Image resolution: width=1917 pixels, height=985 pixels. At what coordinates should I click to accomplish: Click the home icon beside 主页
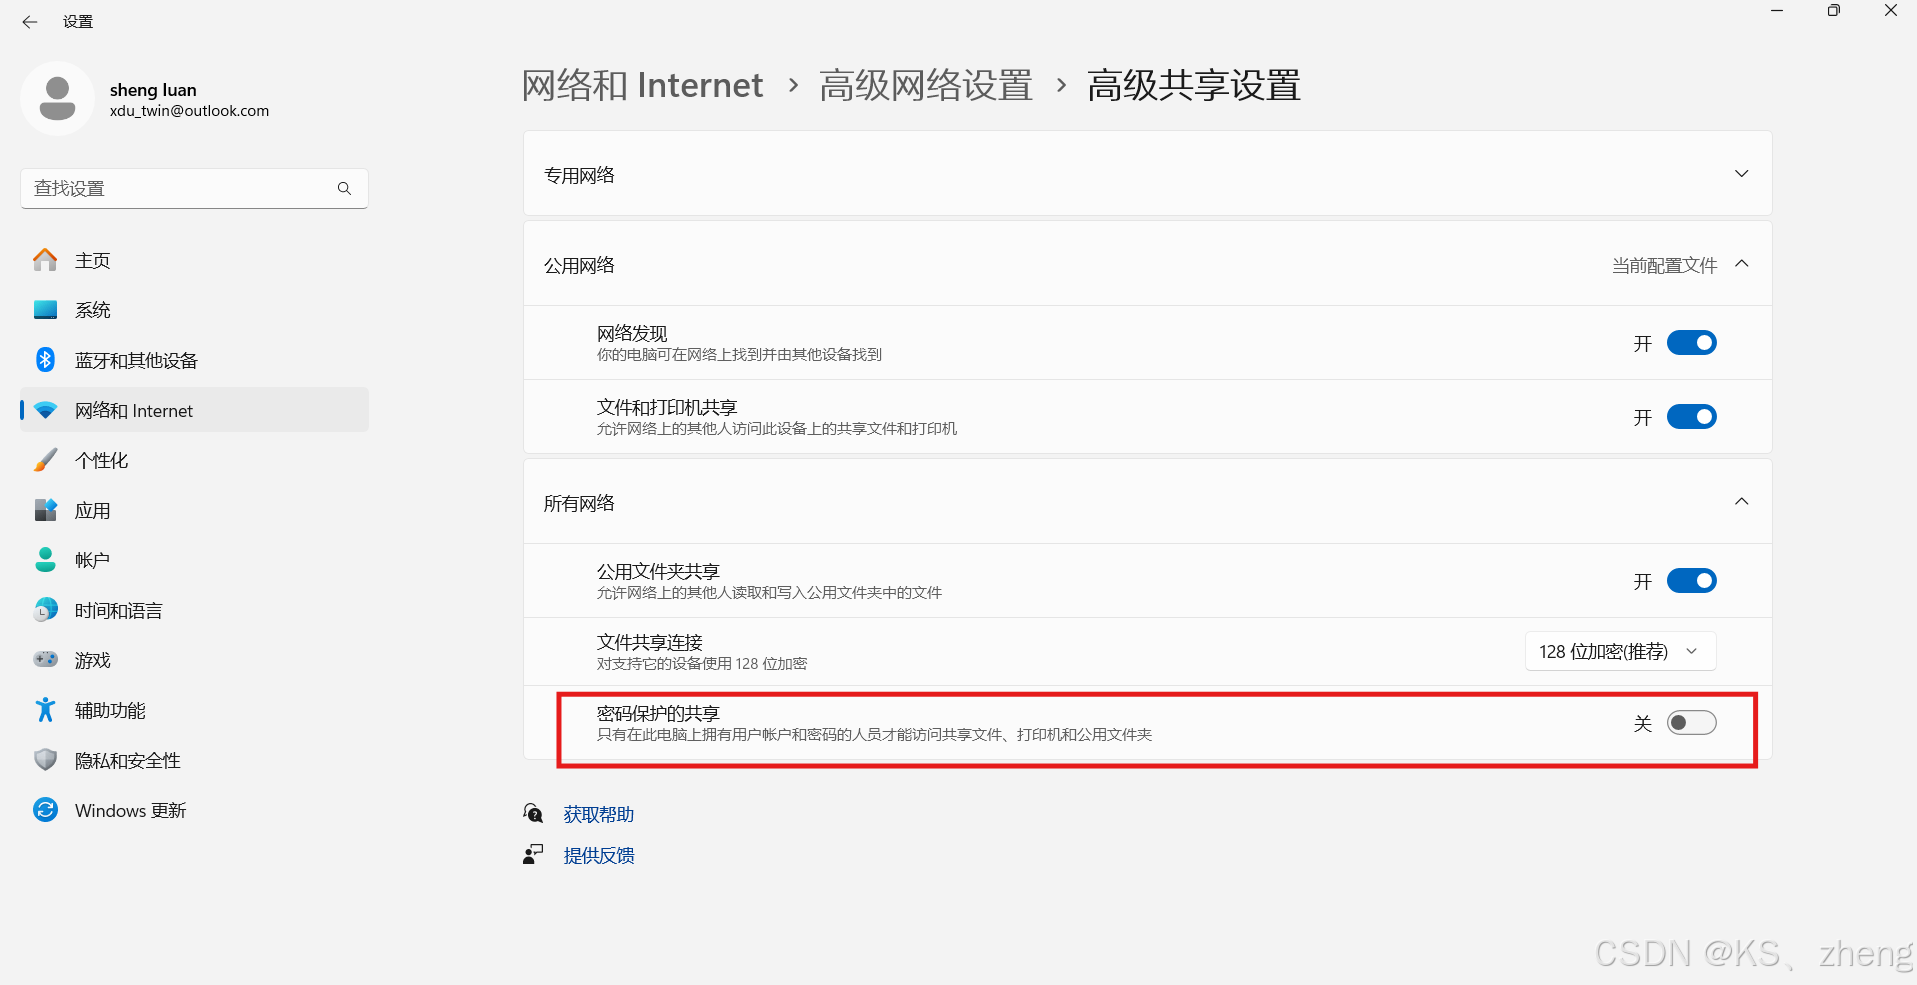[x=45, y=260]
